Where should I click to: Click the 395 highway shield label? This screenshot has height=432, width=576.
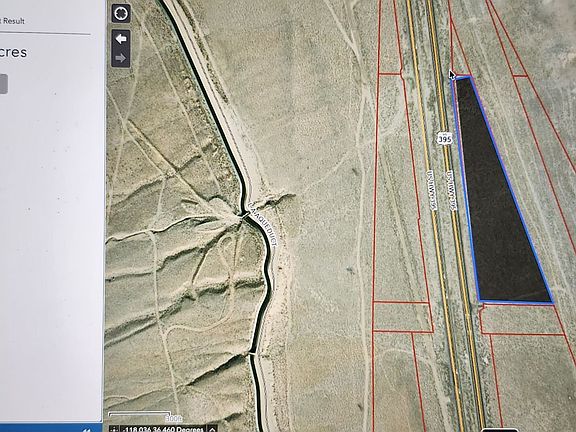tap(444, 138)
